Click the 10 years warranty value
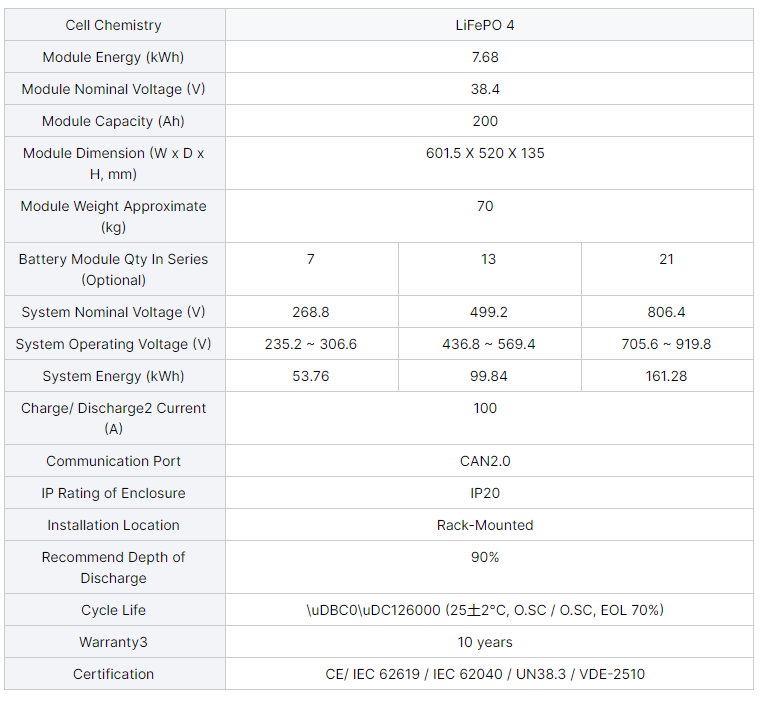This screenshot has width=759, height=703. [485, 642]
